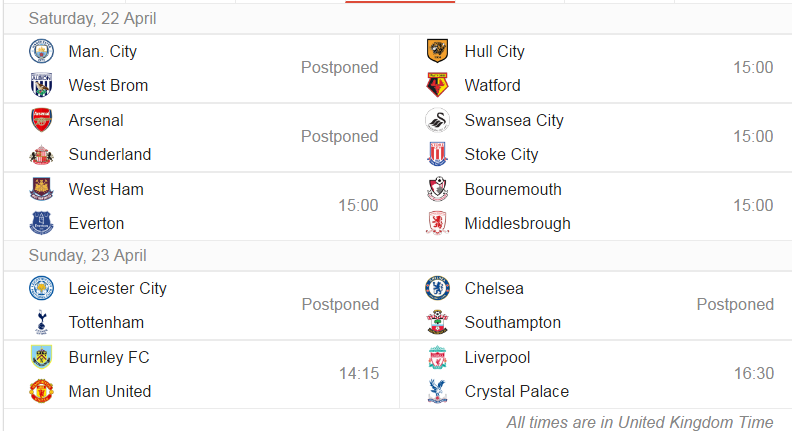The height and width of the screenshot is (431, 792).
Task: Open the Leicester City team link
Action: [x=118, y=289]
